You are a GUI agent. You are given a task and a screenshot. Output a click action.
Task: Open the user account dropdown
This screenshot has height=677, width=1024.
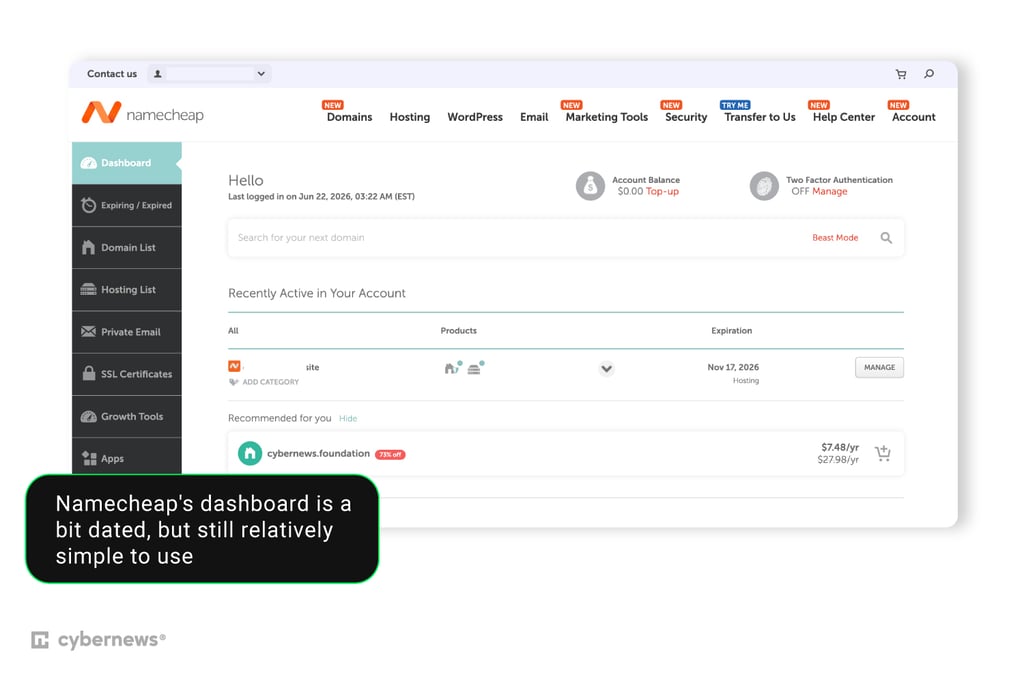(209, 74)
